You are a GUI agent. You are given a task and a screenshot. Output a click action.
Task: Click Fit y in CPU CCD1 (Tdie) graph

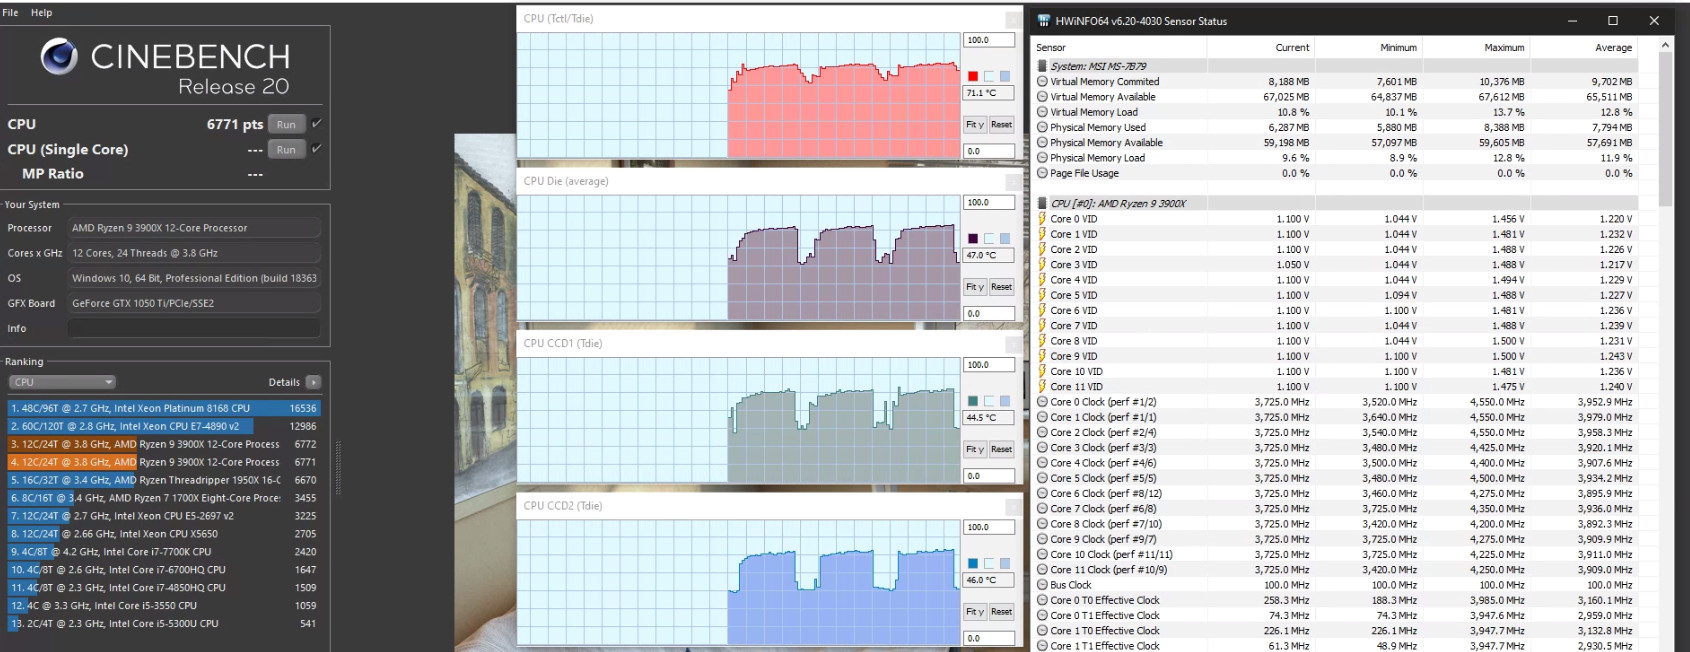pos(975,449)
